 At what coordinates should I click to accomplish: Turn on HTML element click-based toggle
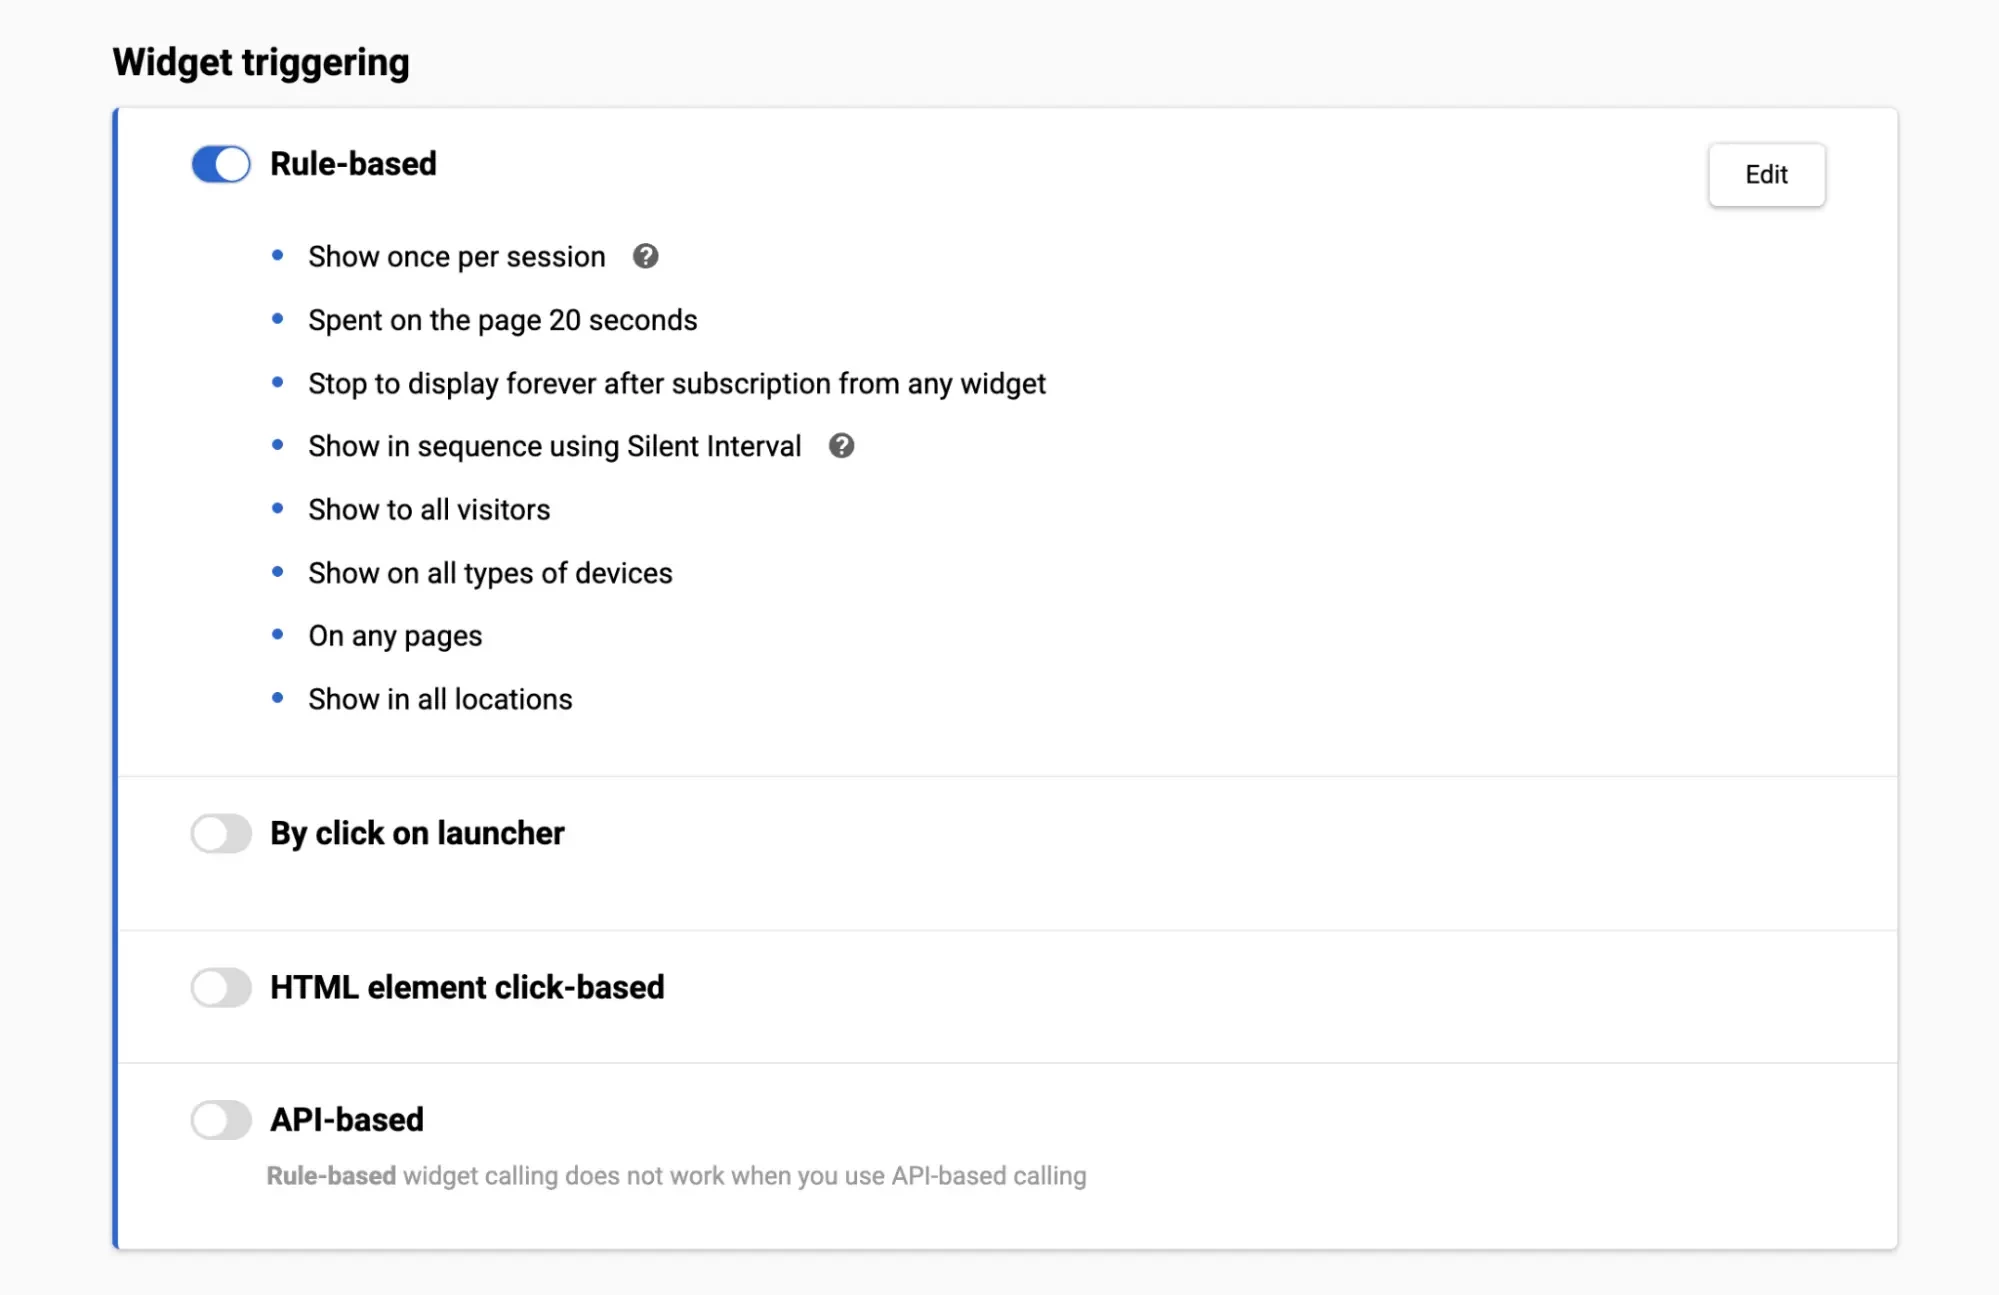point(221,987)
